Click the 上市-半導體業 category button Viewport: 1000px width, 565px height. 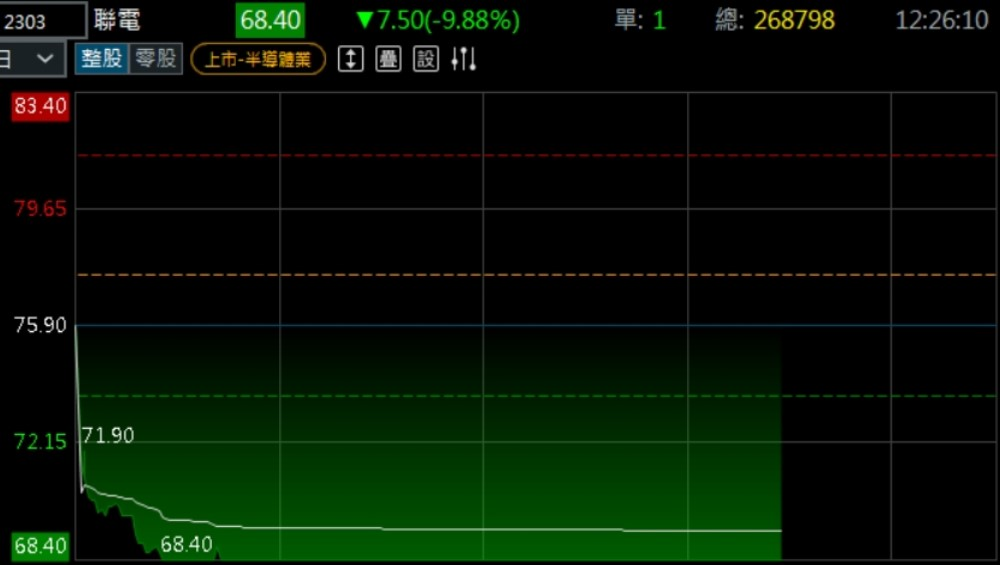click(258, 60)
